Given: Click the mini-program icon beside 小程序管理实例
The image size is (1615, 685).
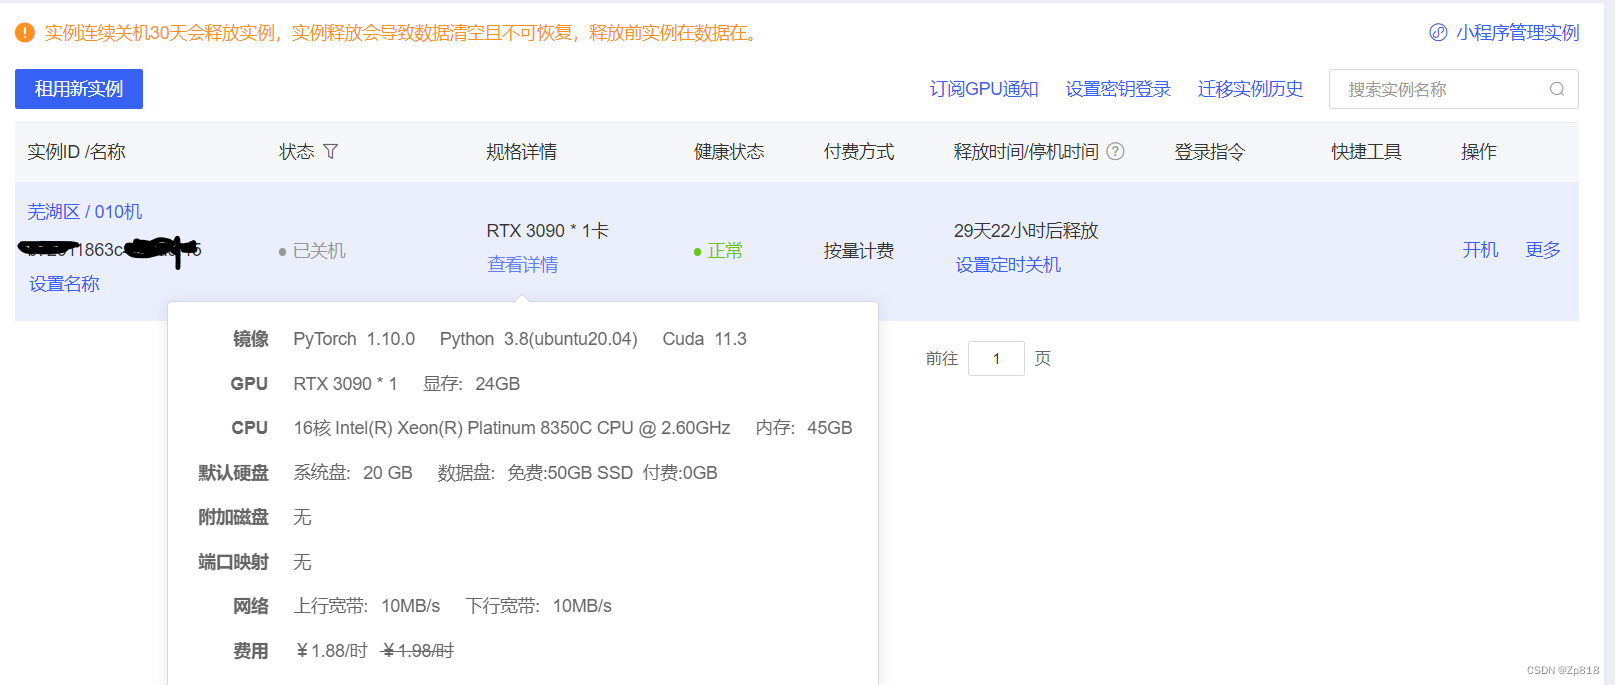Looking at the screenshot, I should pyautogui.click(x=1438, y=32).
